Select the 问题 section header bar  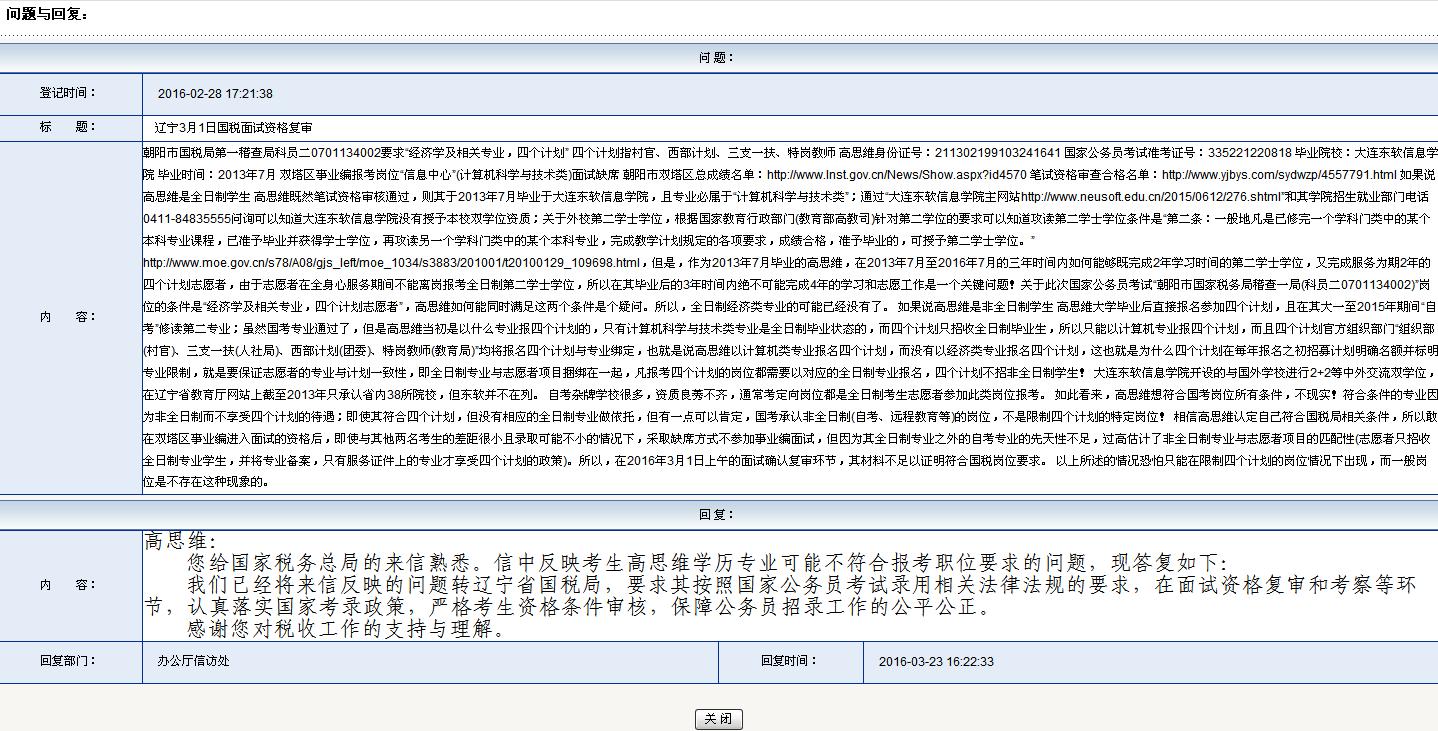click(719, 58)
